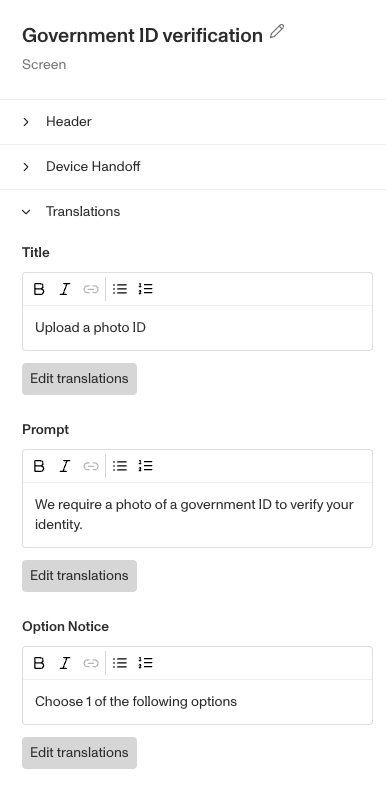Click into the 'Upload a photo ID' text field
Screen dimensions: 386x785
click(x=197, y=328)
